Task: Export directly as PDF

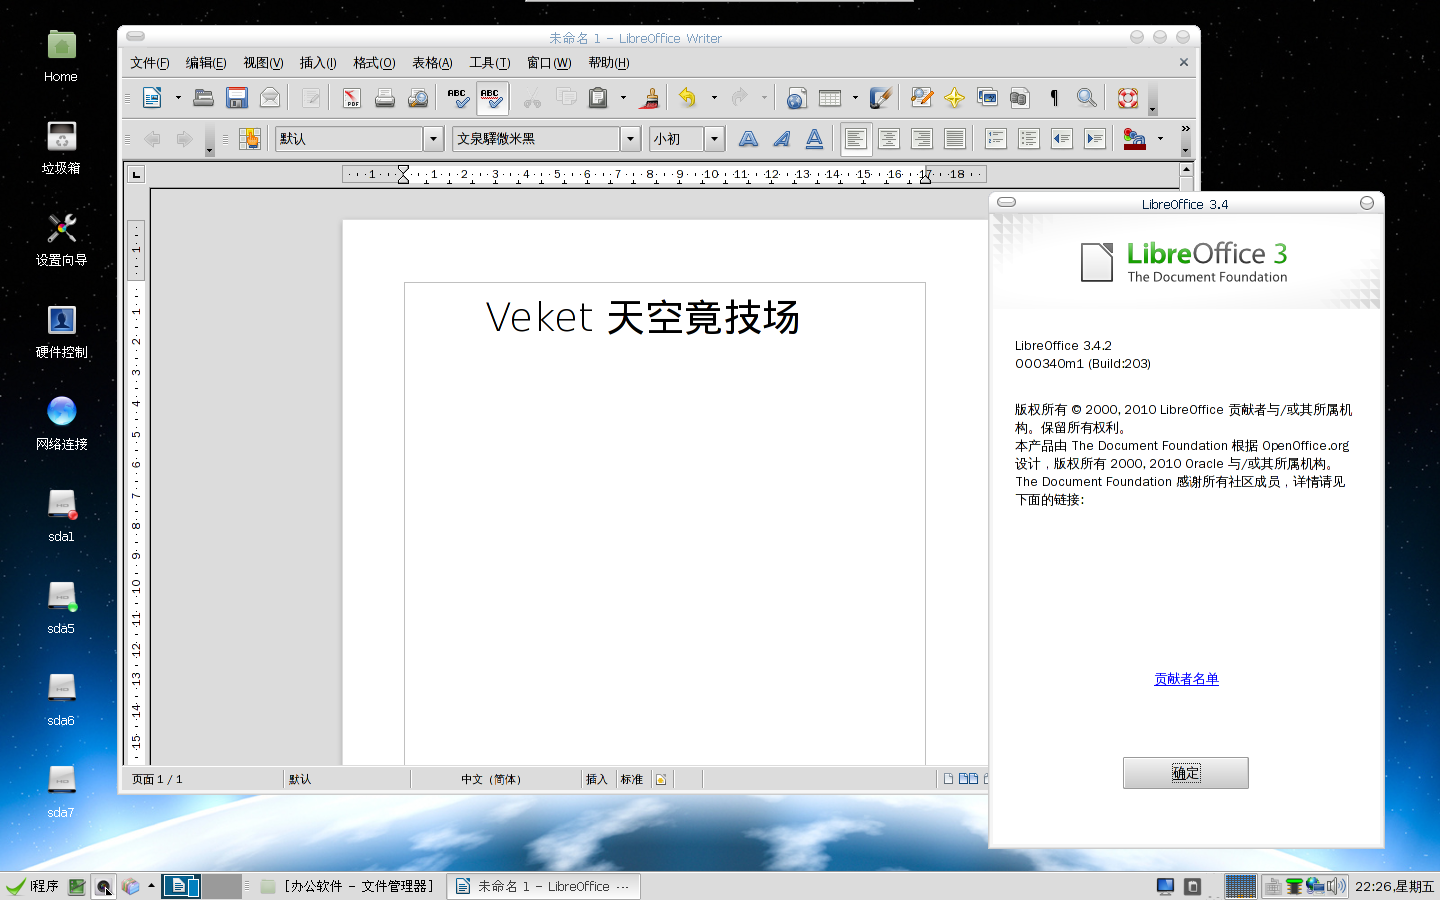Action: tap(352, 98)
